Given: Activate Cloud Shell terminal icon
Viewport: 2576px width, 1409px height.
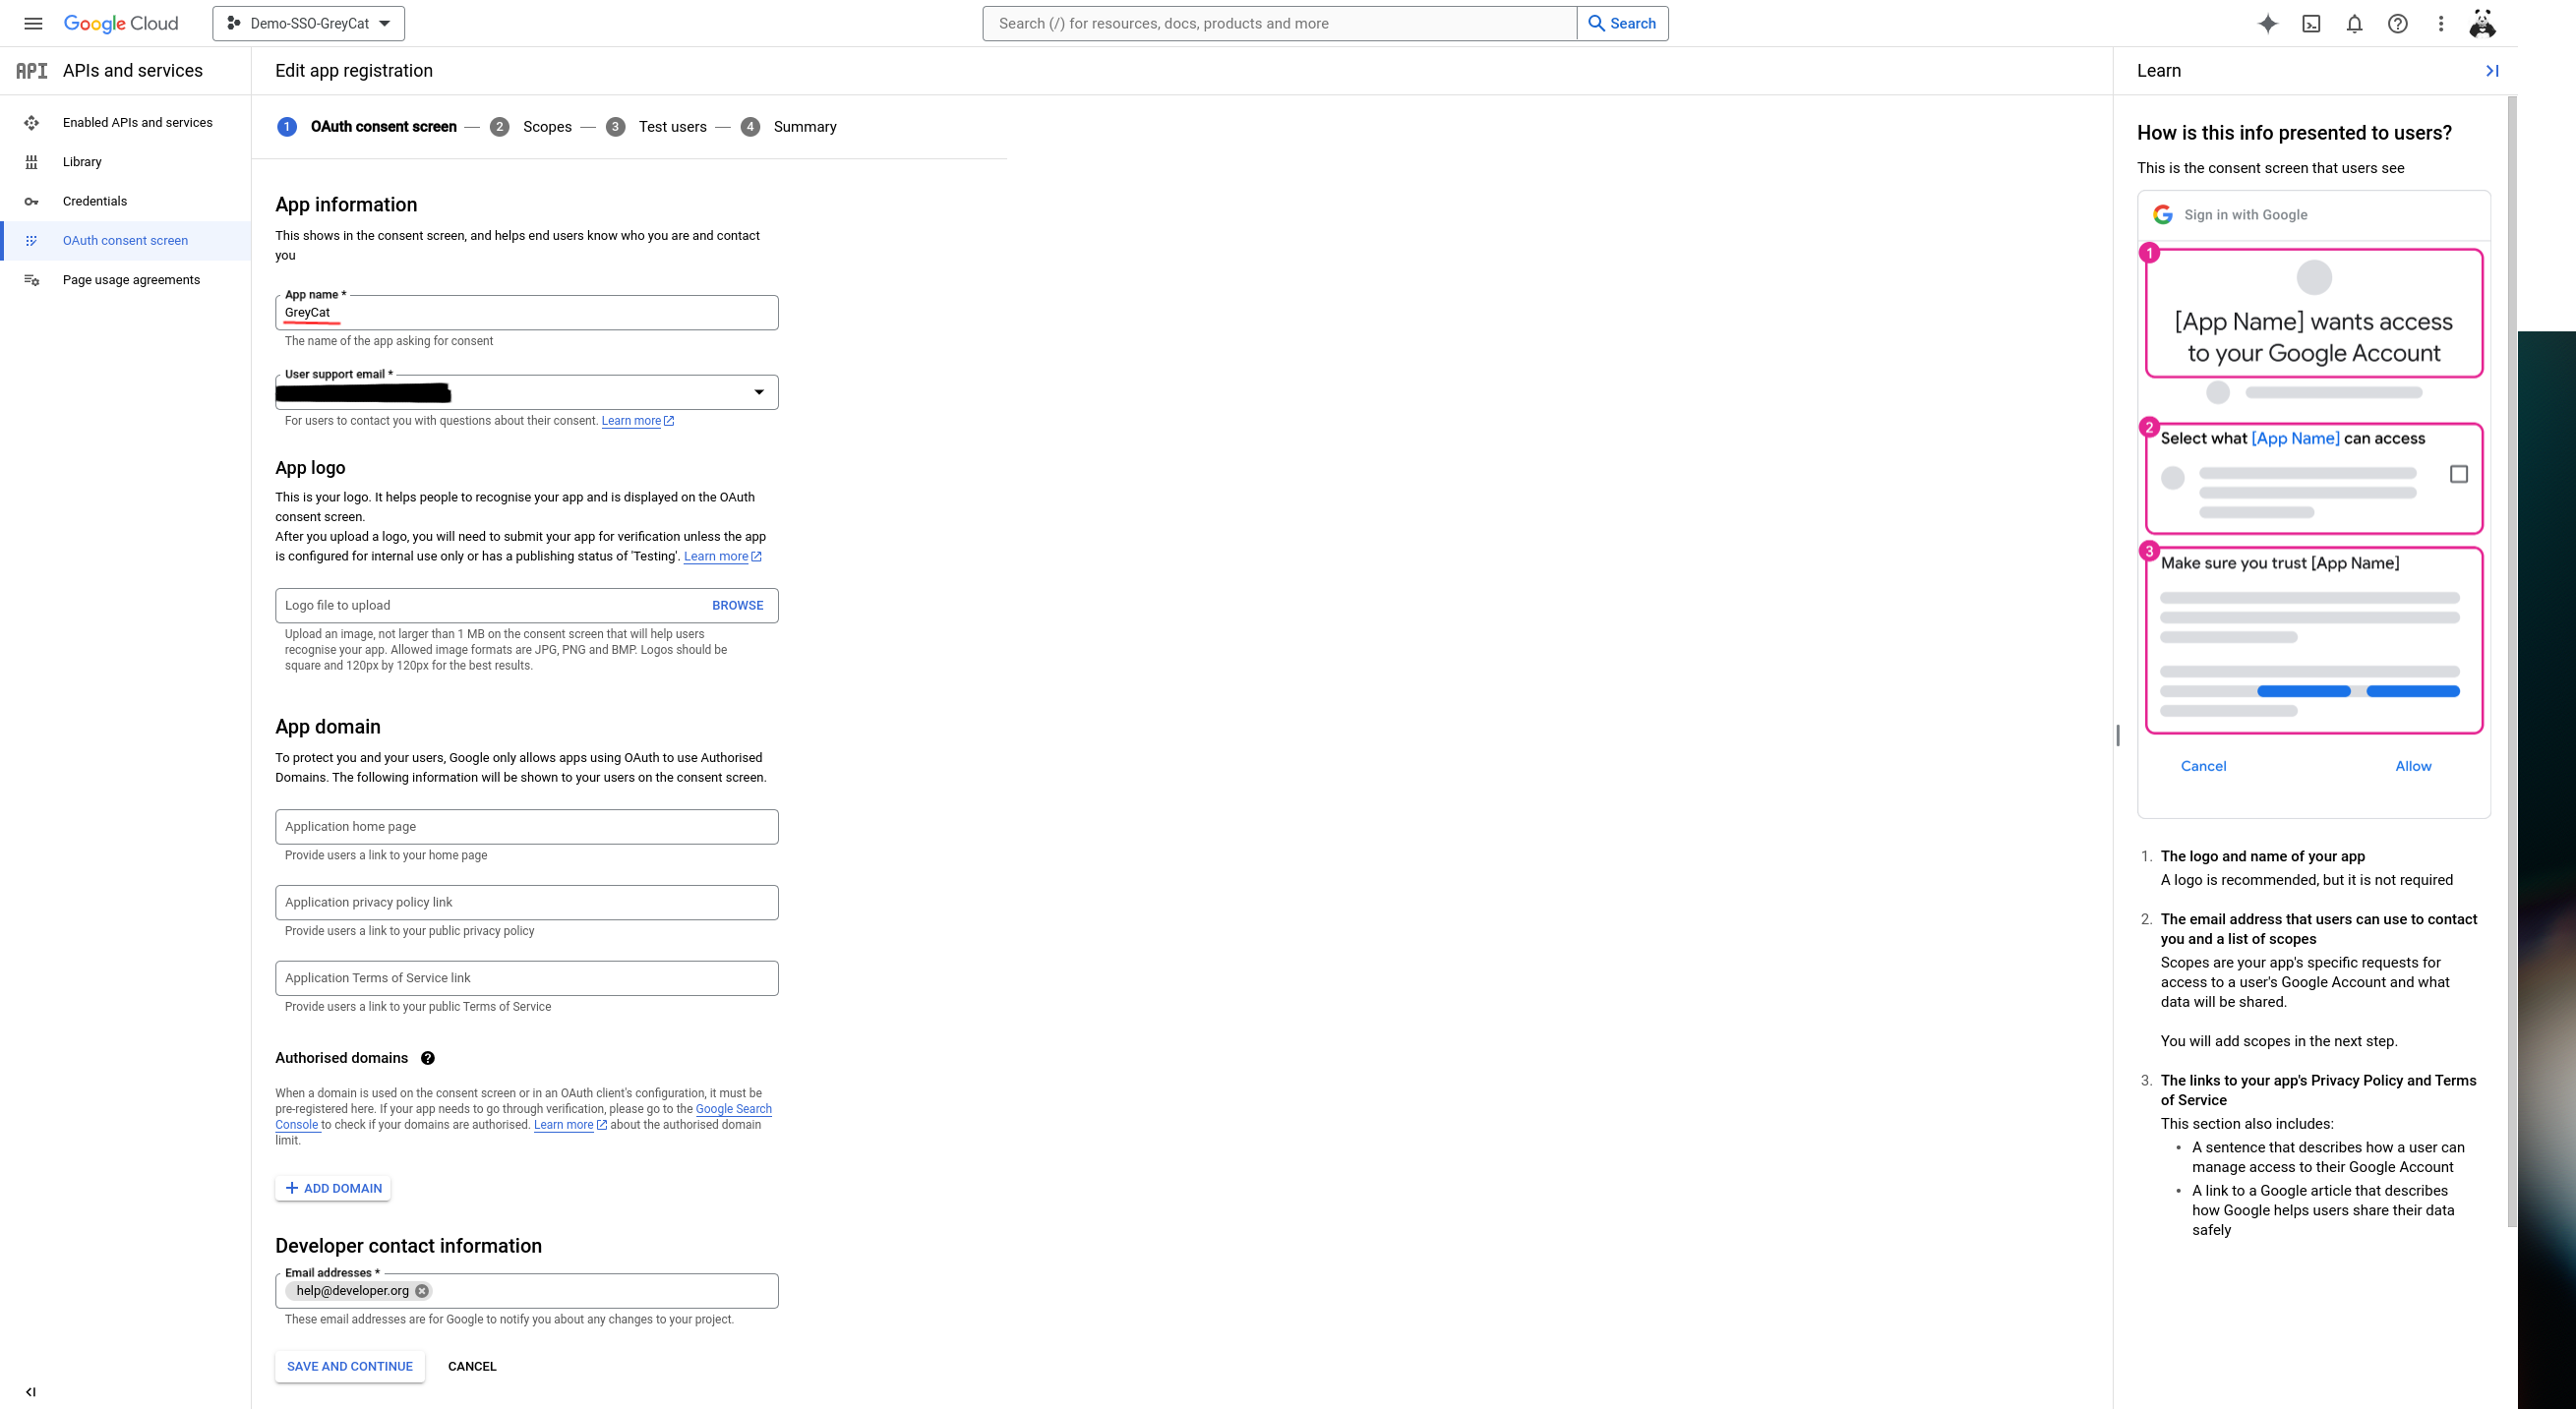Looking at the screenshot, I should [2311, 23].
